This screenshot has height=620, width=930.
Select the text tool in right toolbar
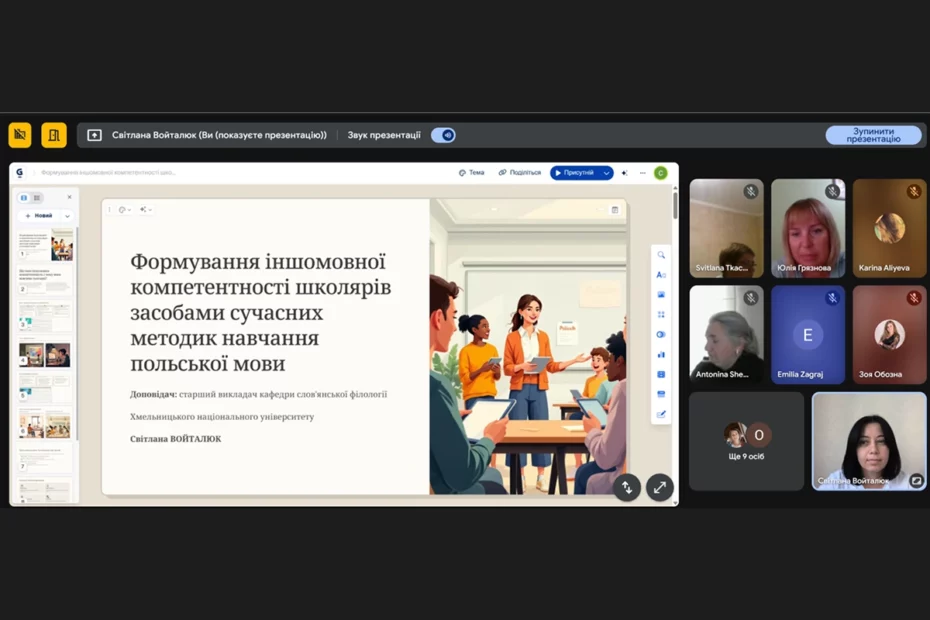[x=661, y=275]
